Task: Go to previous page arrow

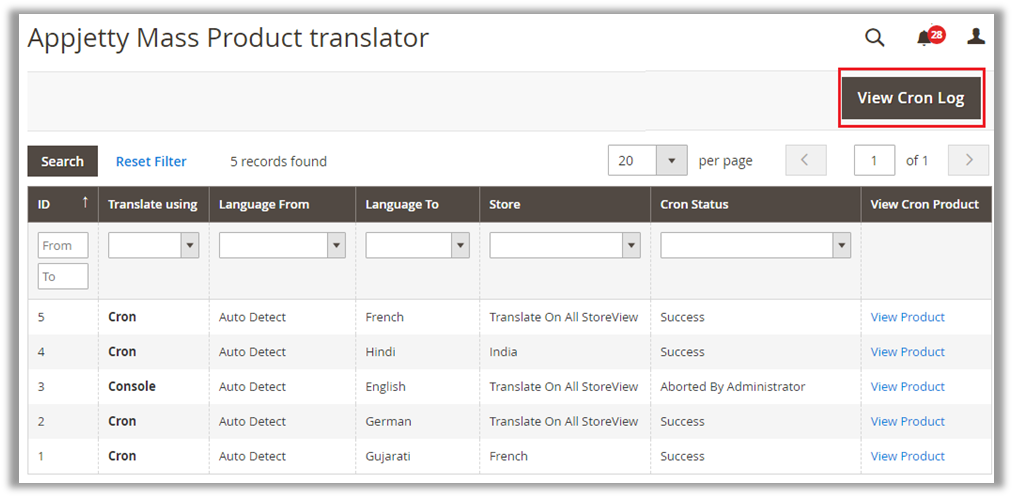Action: pos(806,161)
